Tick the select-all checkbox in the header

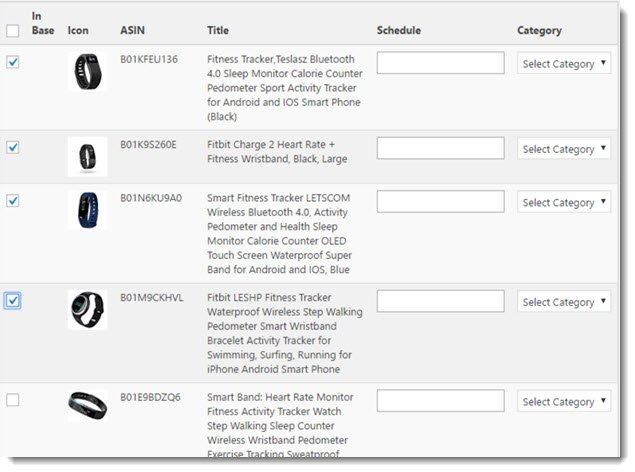tap(13, 31)
